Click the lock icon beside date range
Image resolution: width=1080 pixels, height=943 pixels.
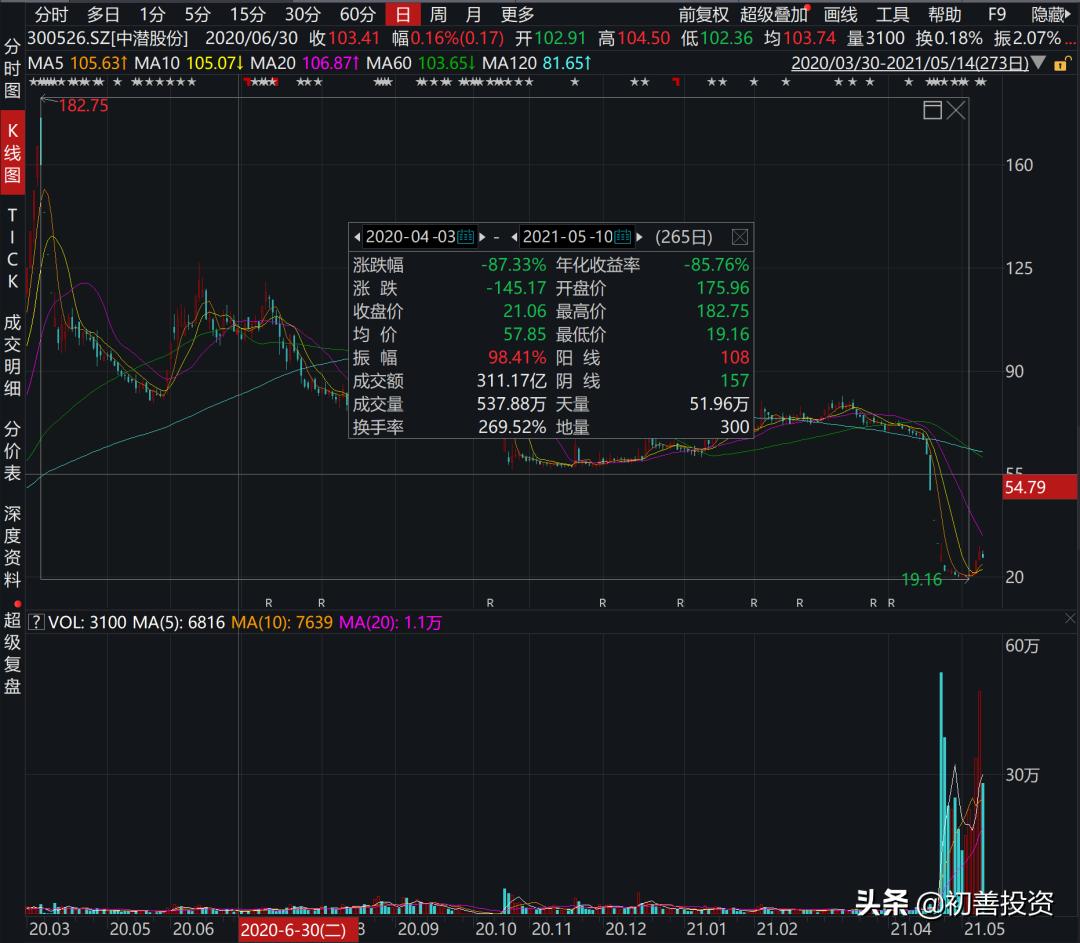(1062, 63)
